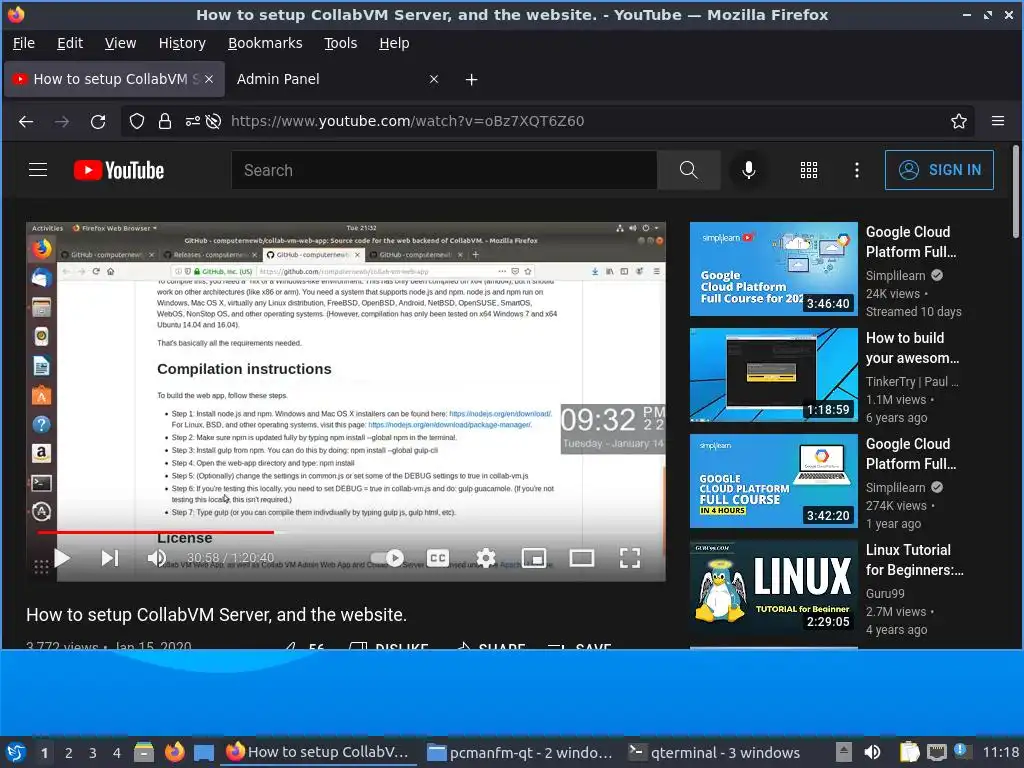Open the How to build your awesome thumbnail
Viewport: 1024px width, 768px height.
tap(773, 375)
